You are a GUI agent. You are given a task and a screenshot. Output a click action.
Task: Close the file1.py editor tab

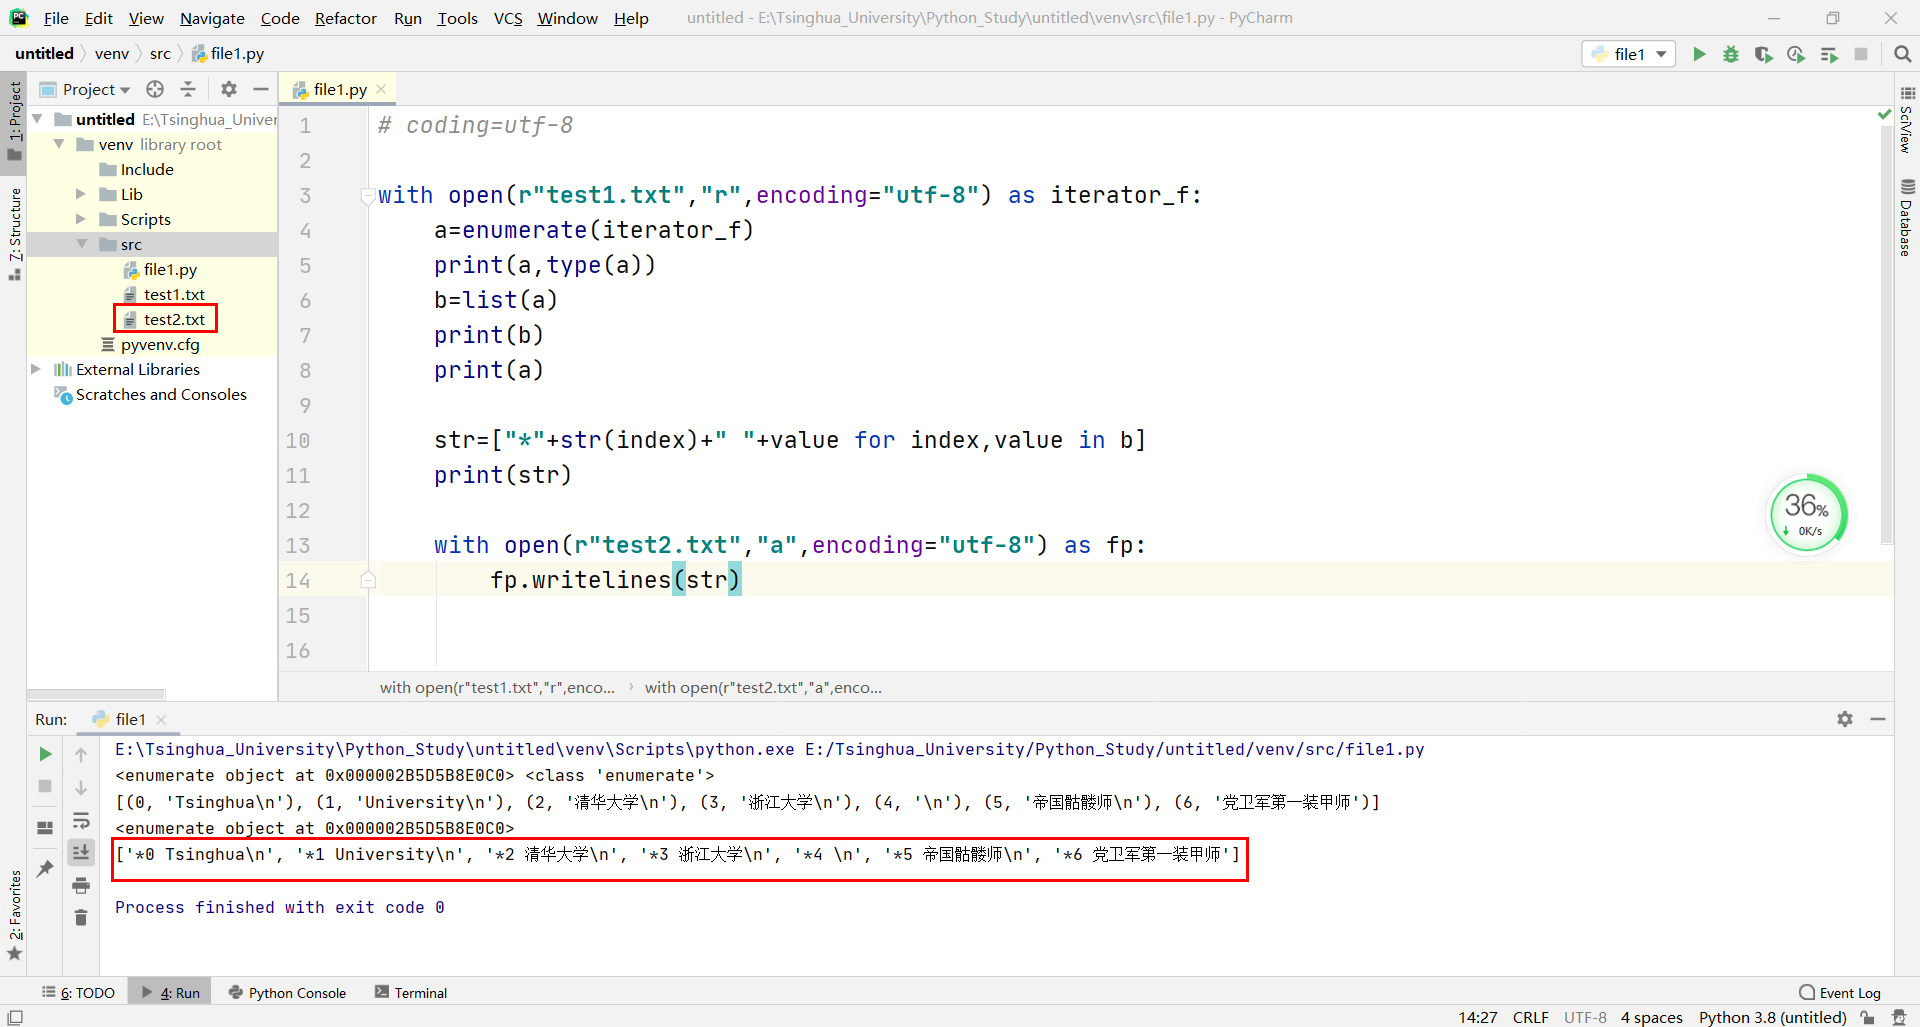click(x=381, y=89)
